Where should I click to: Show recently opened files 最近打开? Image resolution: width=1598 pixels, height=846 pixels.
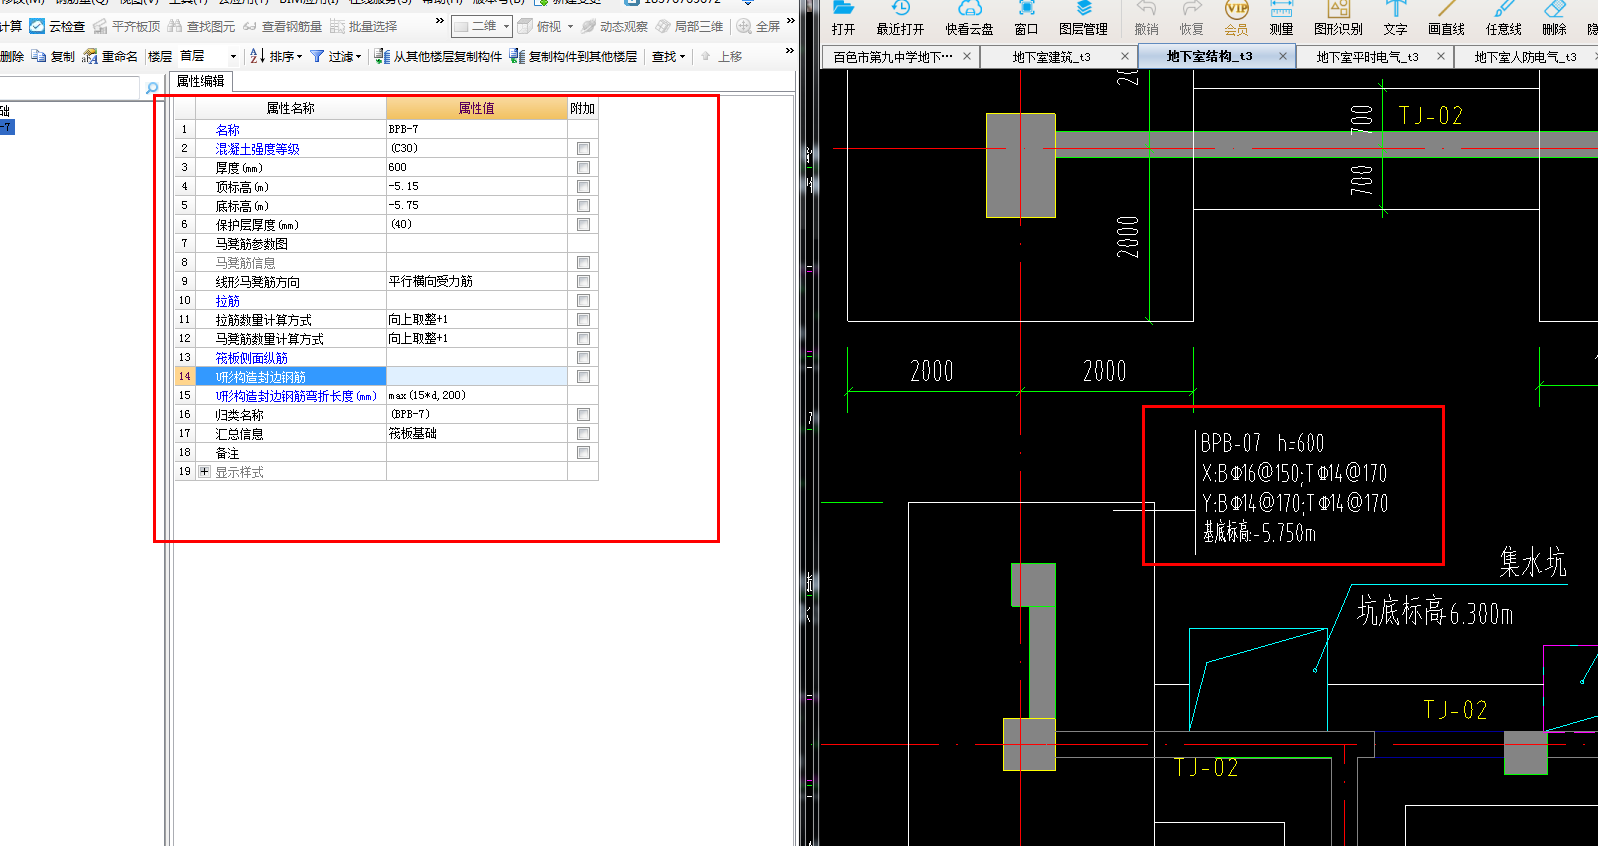(x=900, y=18)
